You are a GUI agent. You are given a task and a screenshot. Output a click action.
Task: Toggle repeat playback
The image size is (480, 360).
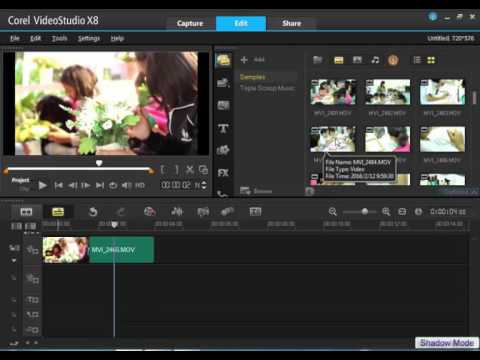(x=113, y=185)
